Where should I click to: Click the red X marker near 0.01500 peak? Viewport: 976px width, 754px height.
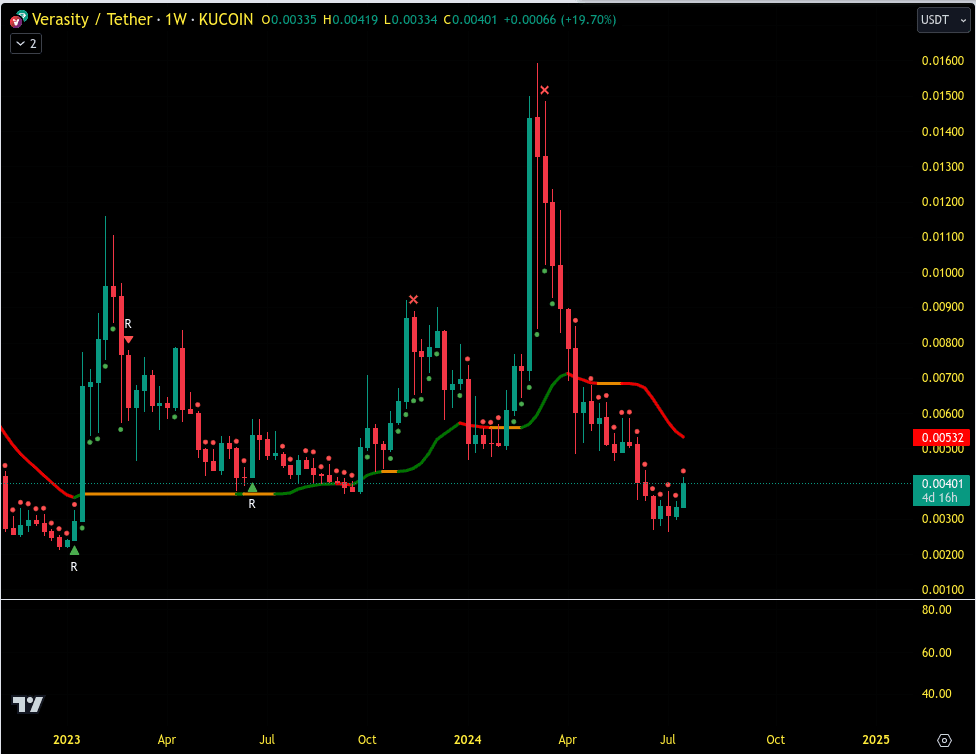[545, 90]
